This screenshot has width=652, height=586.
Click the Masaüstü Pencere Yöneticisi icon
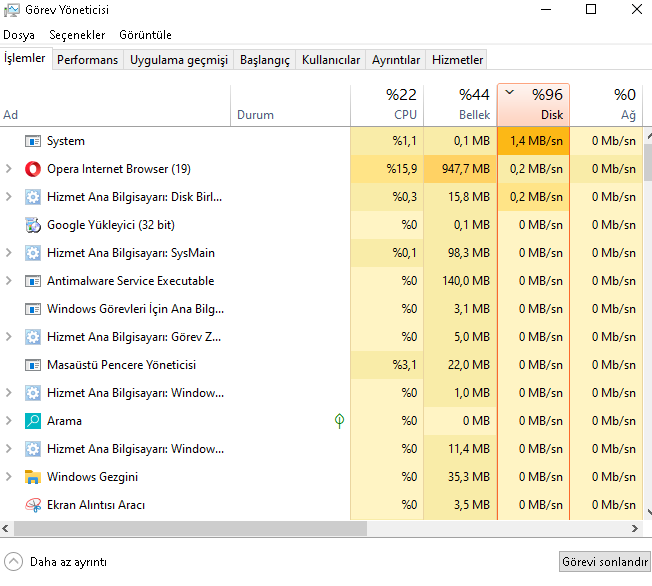pos(33,365)
